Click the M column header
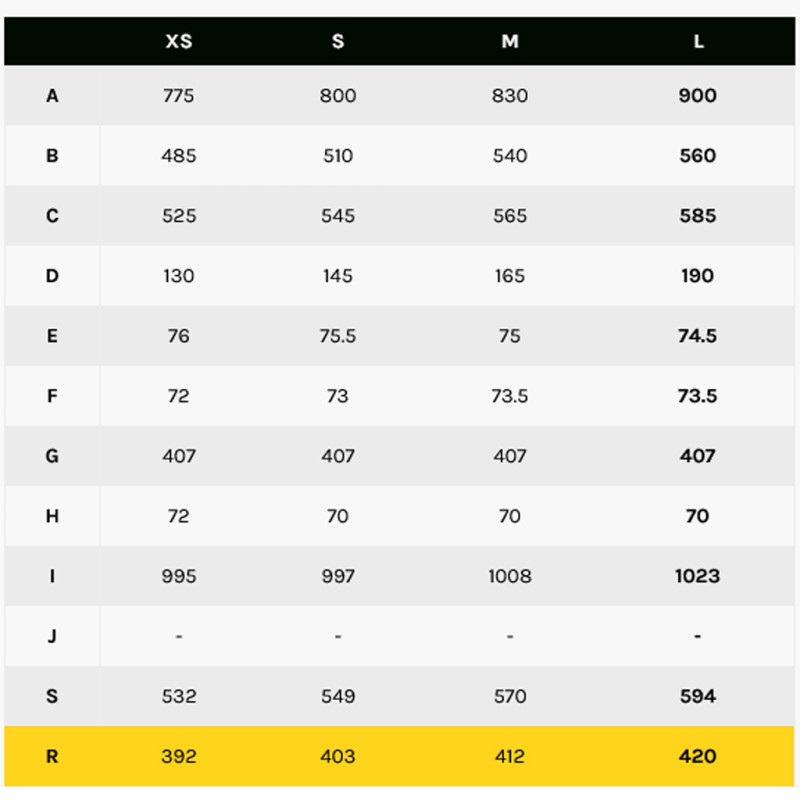 click(510, 41)
